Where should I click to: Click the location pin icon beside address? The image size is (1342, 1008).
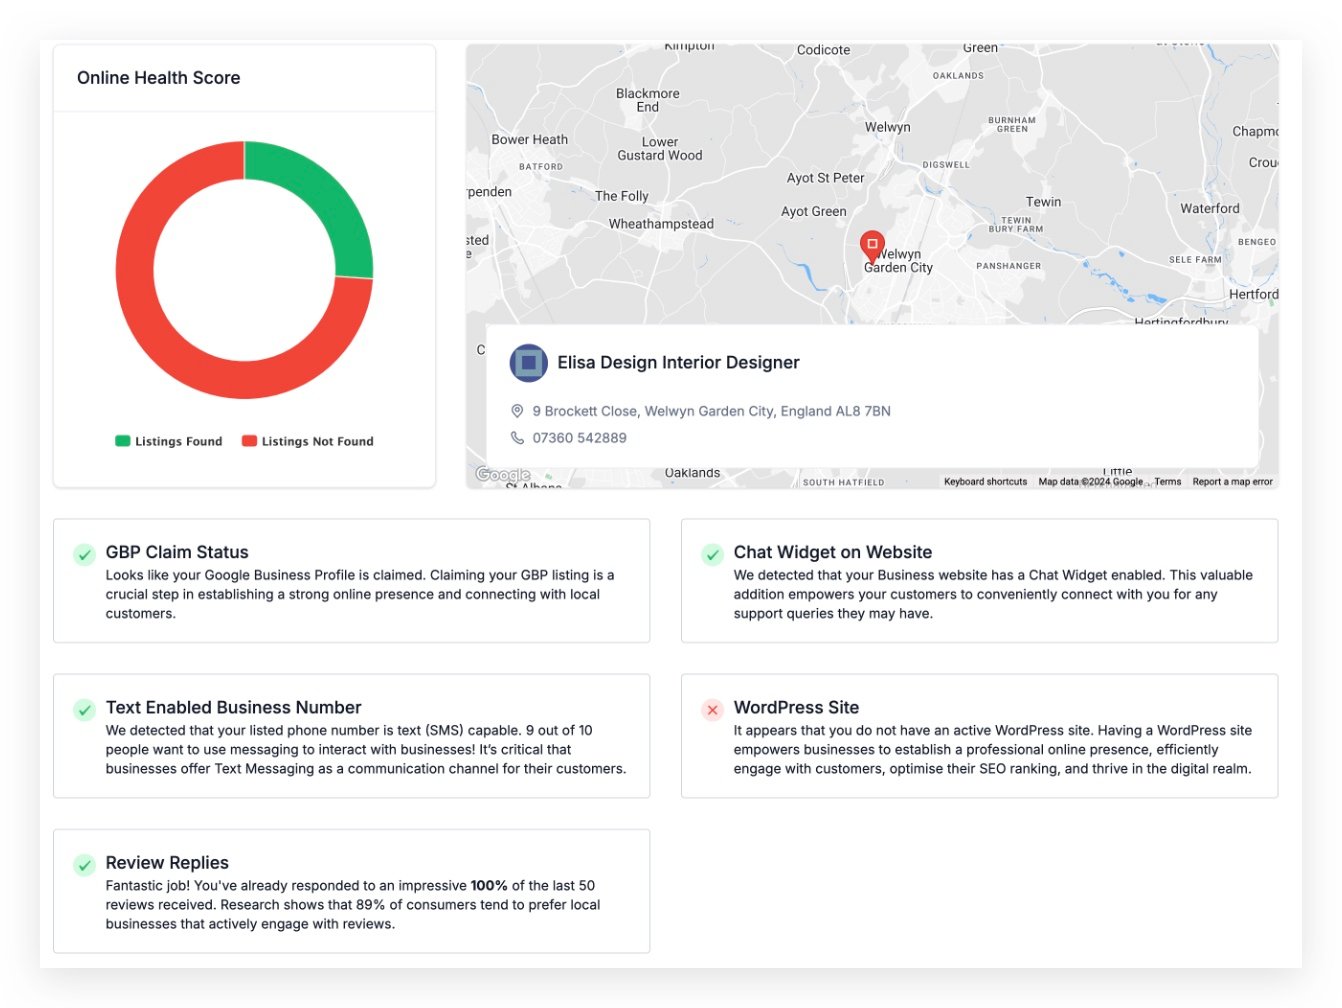(x=517, y=411)
